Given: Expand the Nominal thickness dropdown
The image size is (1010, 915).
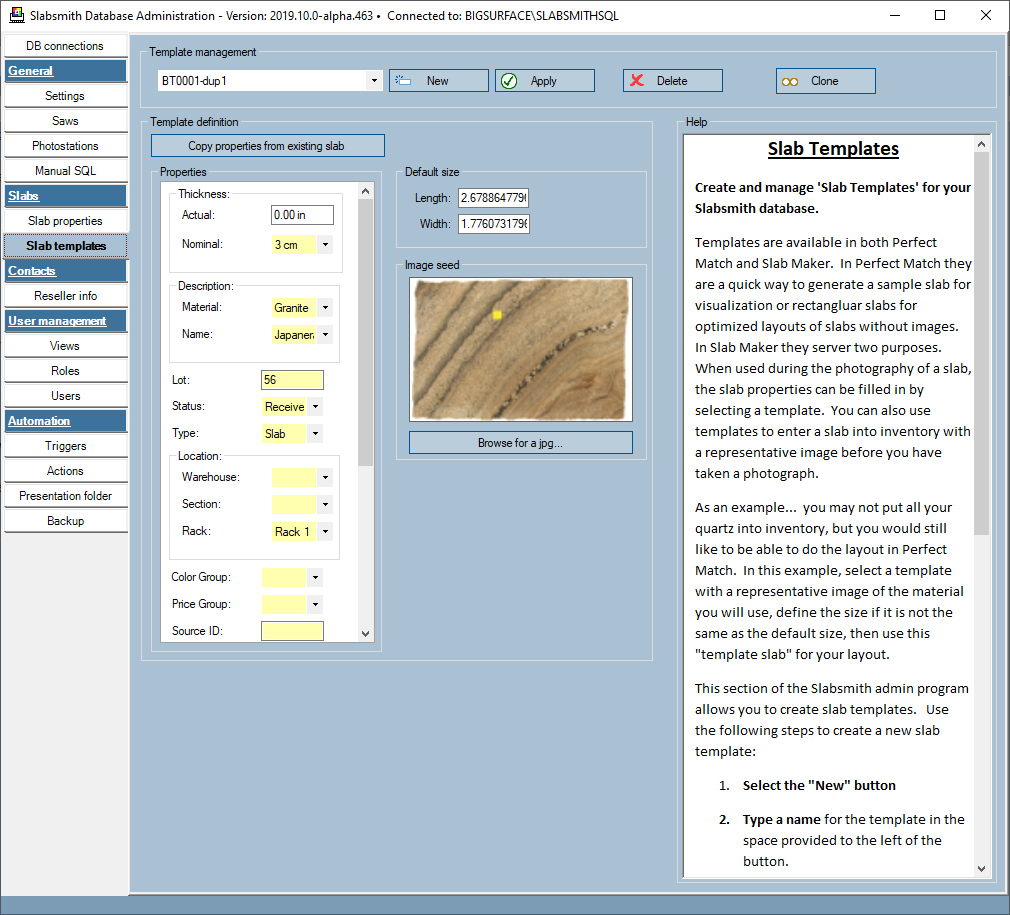Looking at the screenshot, I should click(325, 245).
